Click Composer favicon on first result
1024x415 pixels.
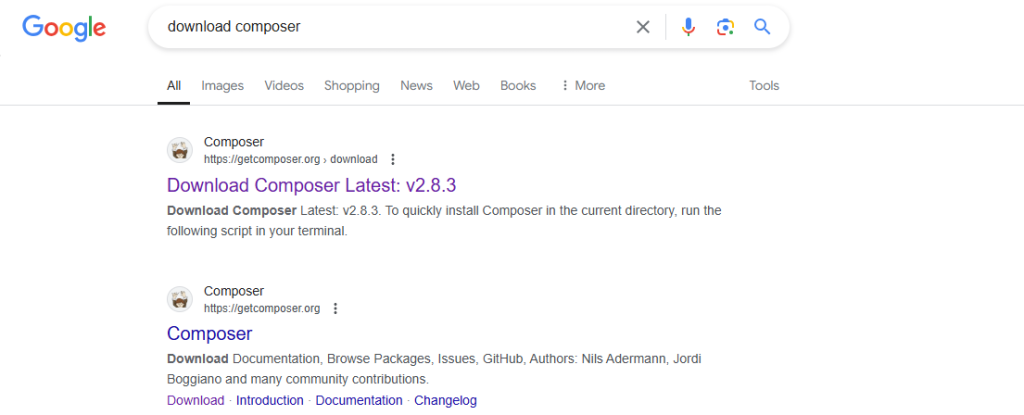coord(180,150)
